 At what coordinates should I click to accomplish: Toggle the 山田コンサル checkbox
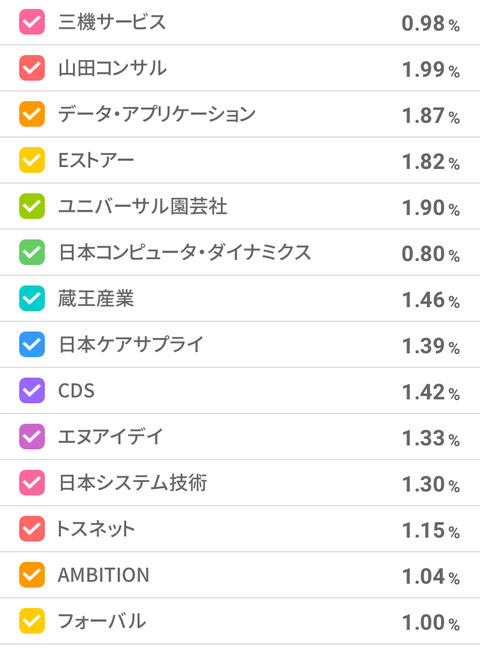click(32, 68)
